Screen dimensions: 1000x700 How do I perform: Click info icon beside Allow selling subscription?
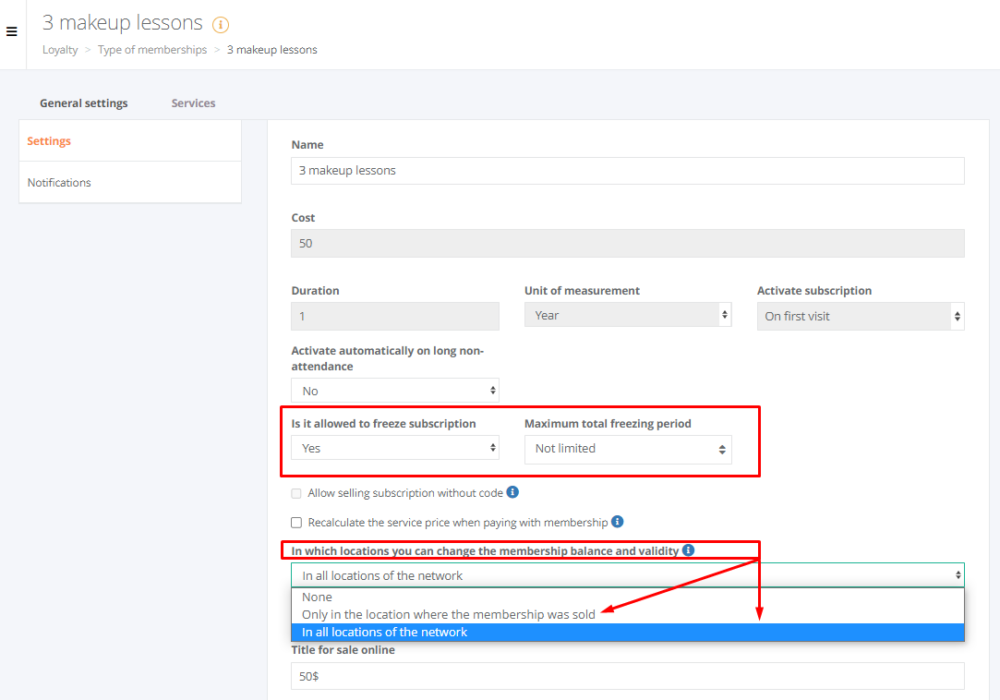tap(512, 492)
